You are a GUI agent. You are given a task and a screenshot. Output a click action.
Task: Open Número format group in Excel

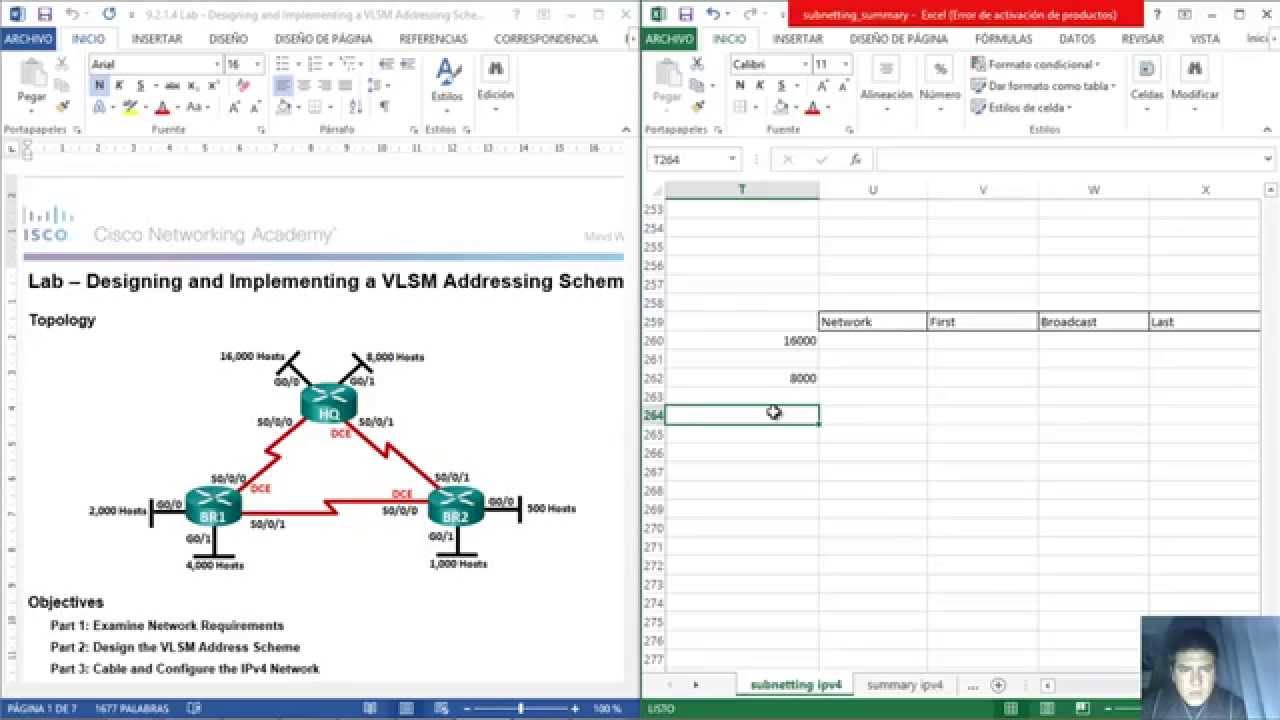coord(940,82)
